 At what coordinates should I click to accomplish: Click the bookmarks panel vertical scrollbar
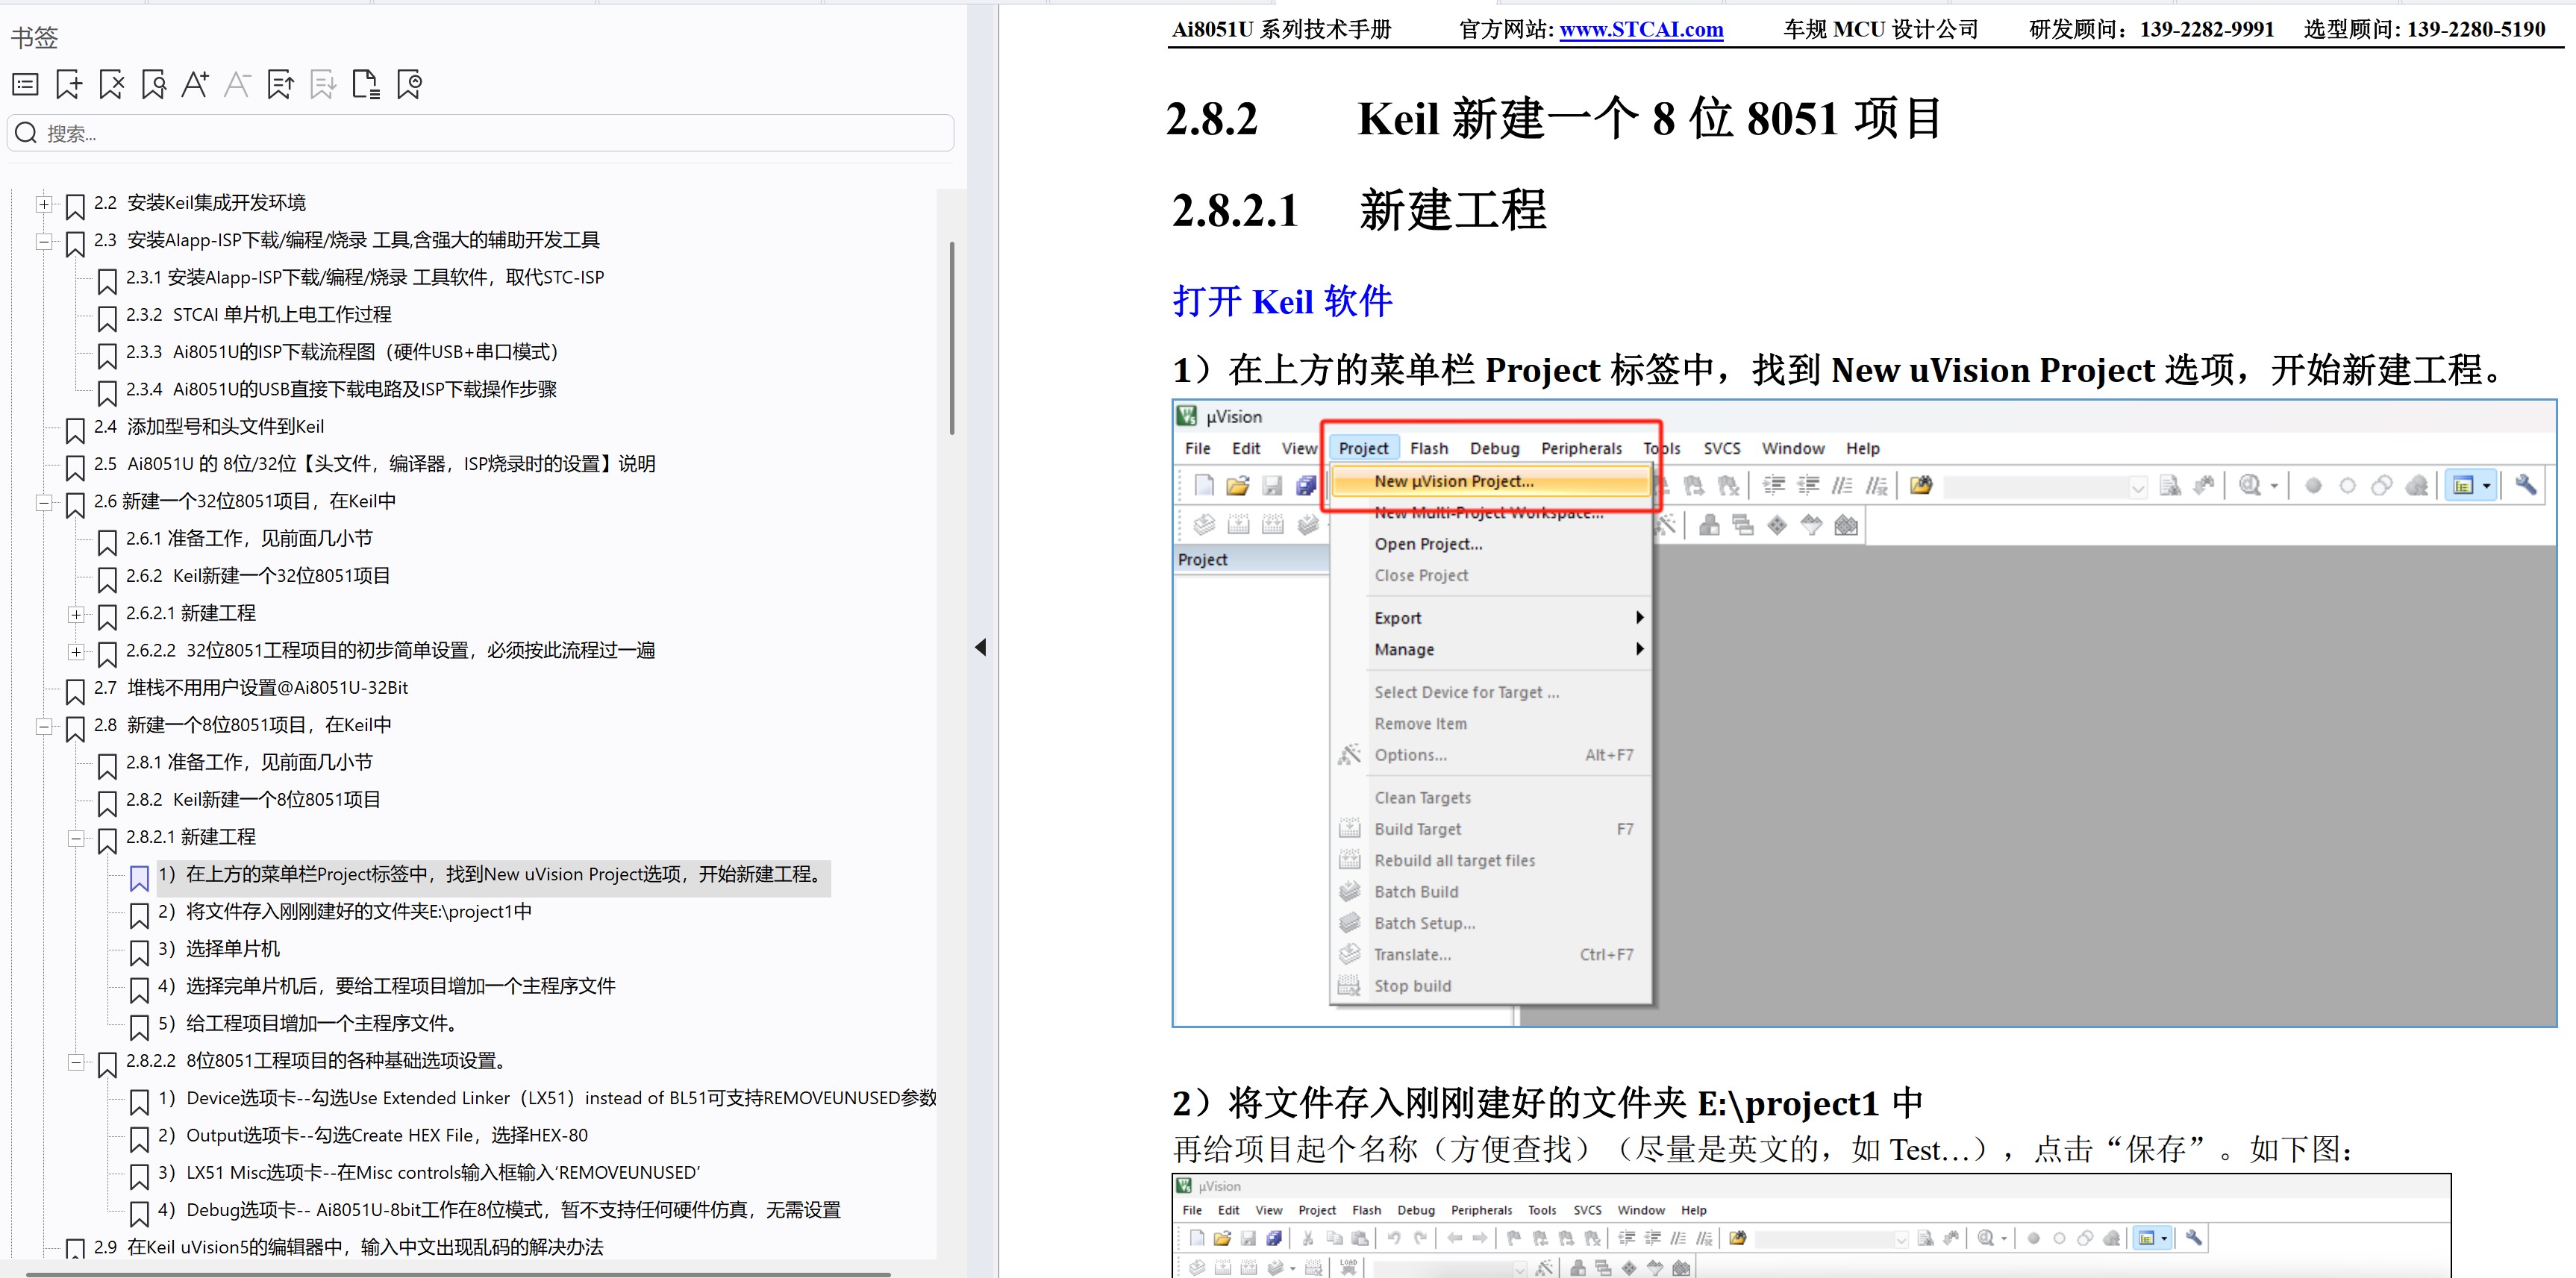pos(952,338)
